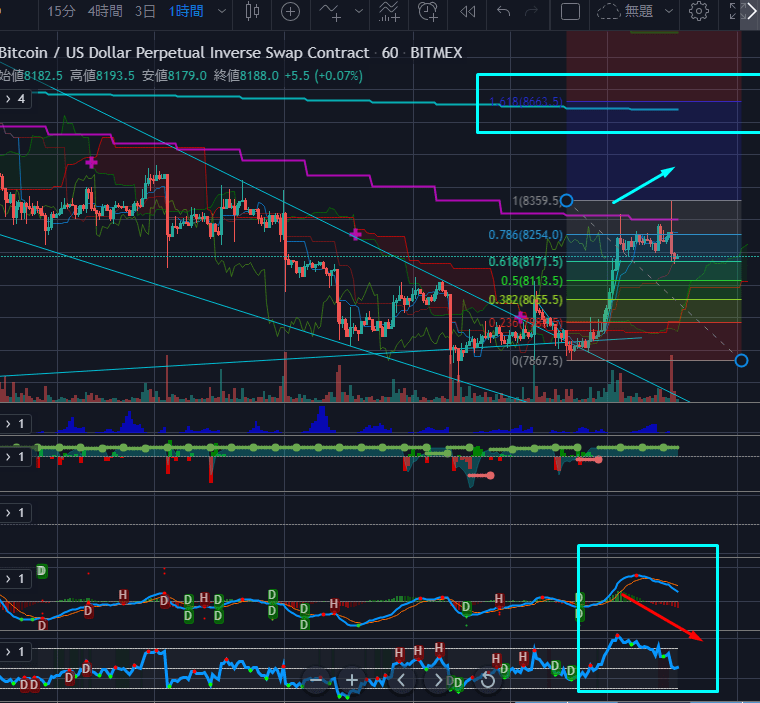Screen dimensions: 760x703
Task: Select the 4時間 timeframe
Action: [x=105, y=11]
